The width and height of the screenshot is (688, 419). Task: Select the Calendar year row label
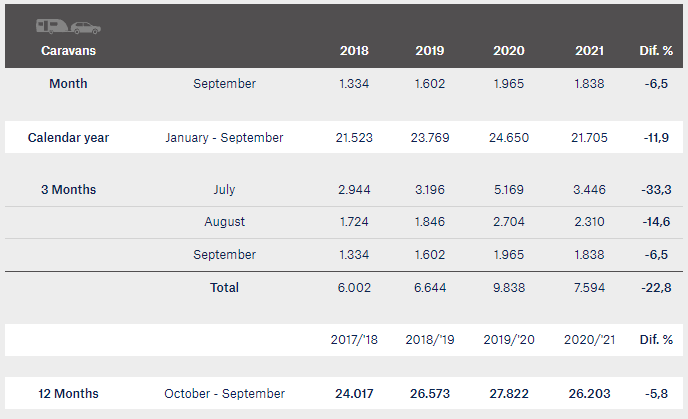coord(68,138)
